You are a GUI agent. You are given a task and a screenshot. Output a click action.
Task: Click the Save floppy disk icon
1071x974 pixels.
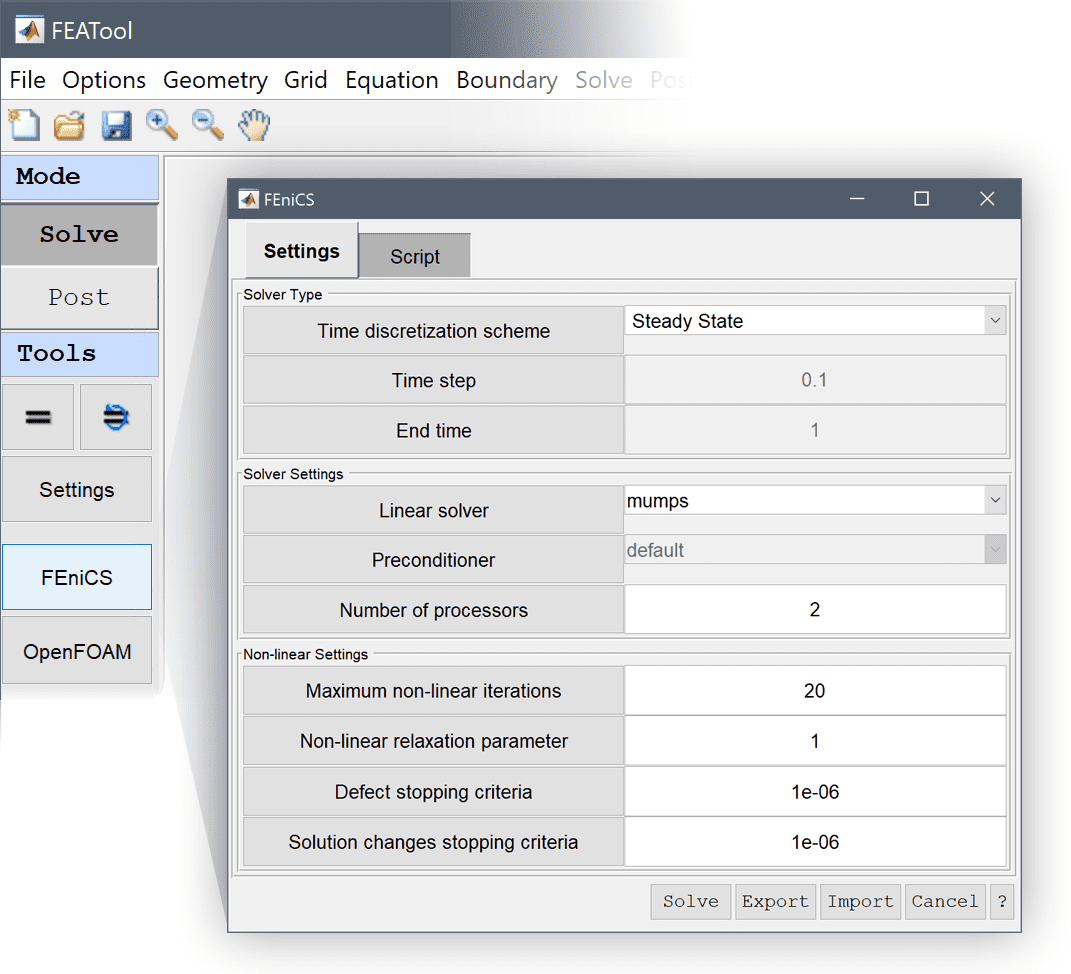(116, 126)
